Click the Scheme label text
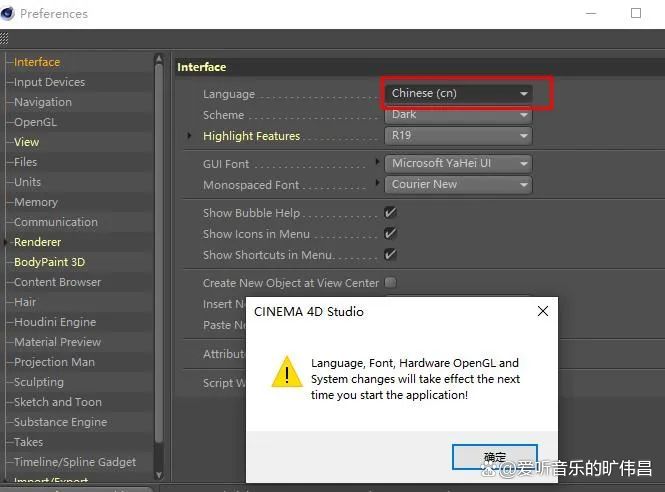The height and width of the screenshot is (492, 665). point(223,115)
